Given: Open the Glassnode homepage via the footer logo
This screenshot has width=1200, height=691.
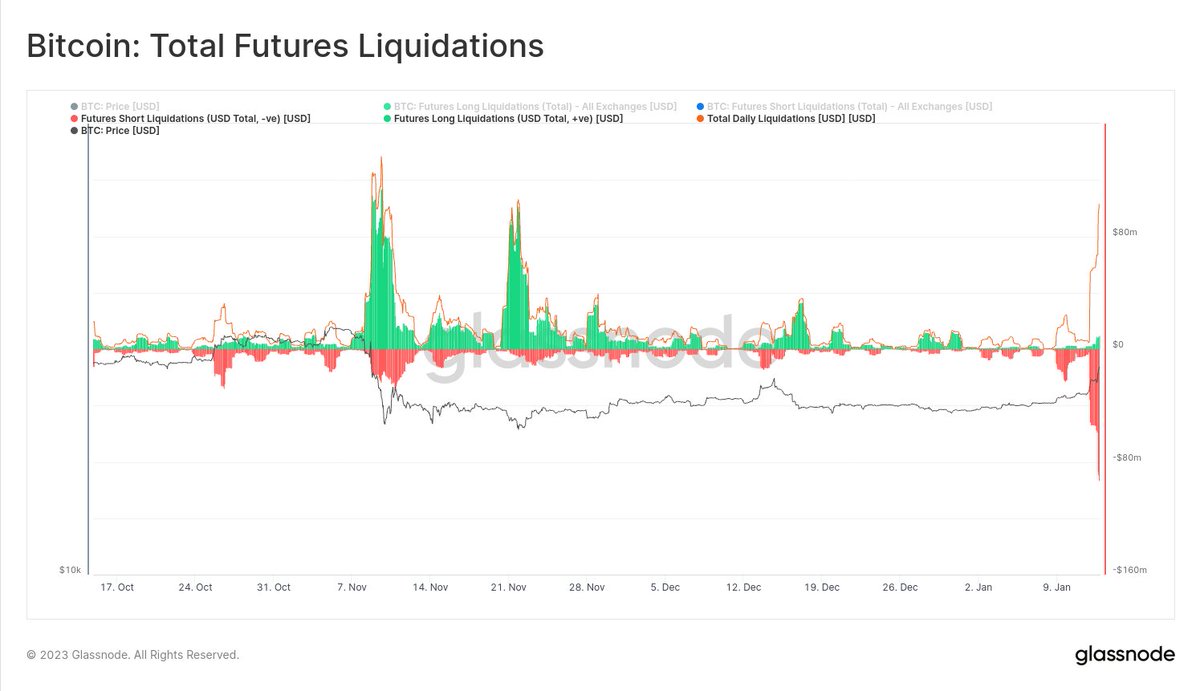Looking at the screenshot, I should click(1124, 655).
